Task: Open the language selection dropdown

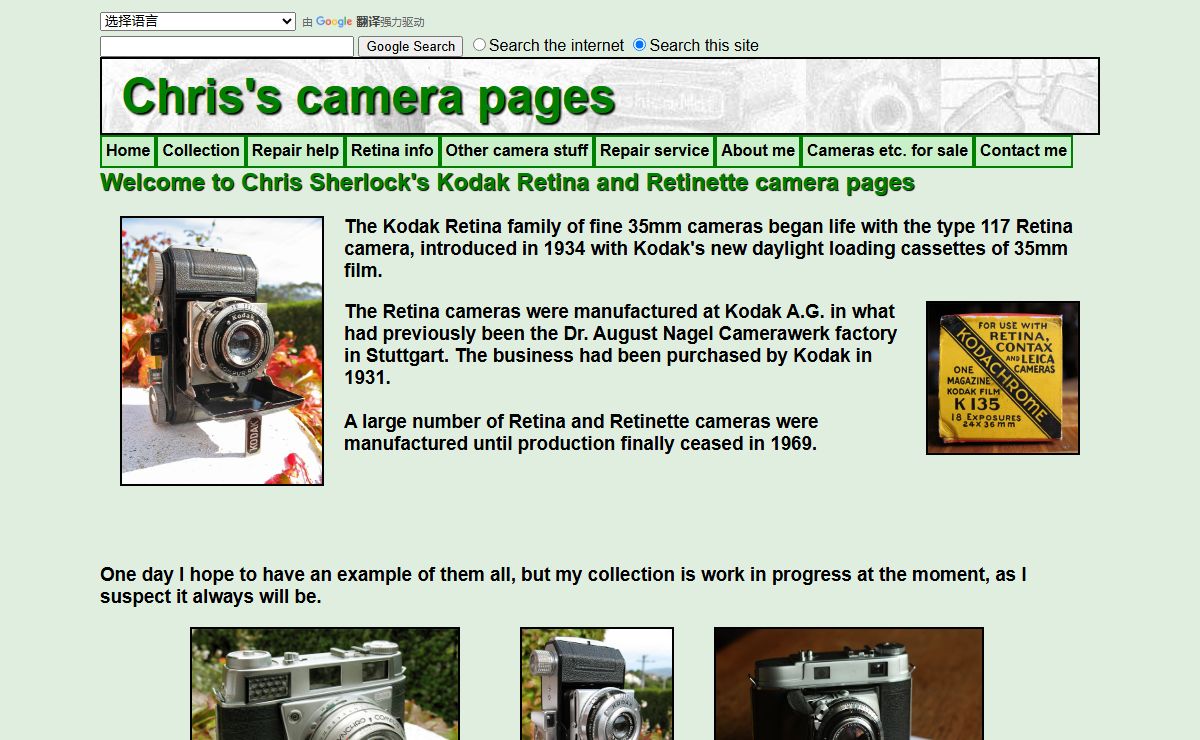Action: point(198,21)
